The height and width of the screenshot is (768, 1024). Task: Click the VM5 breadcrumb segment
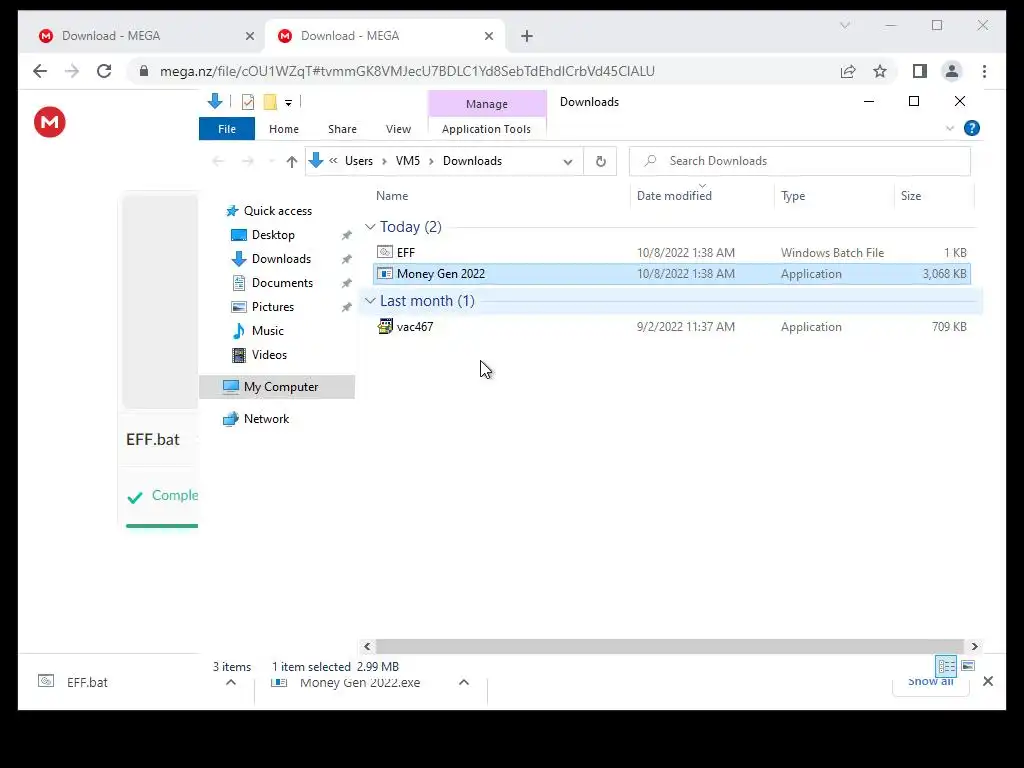coord(408,161)
